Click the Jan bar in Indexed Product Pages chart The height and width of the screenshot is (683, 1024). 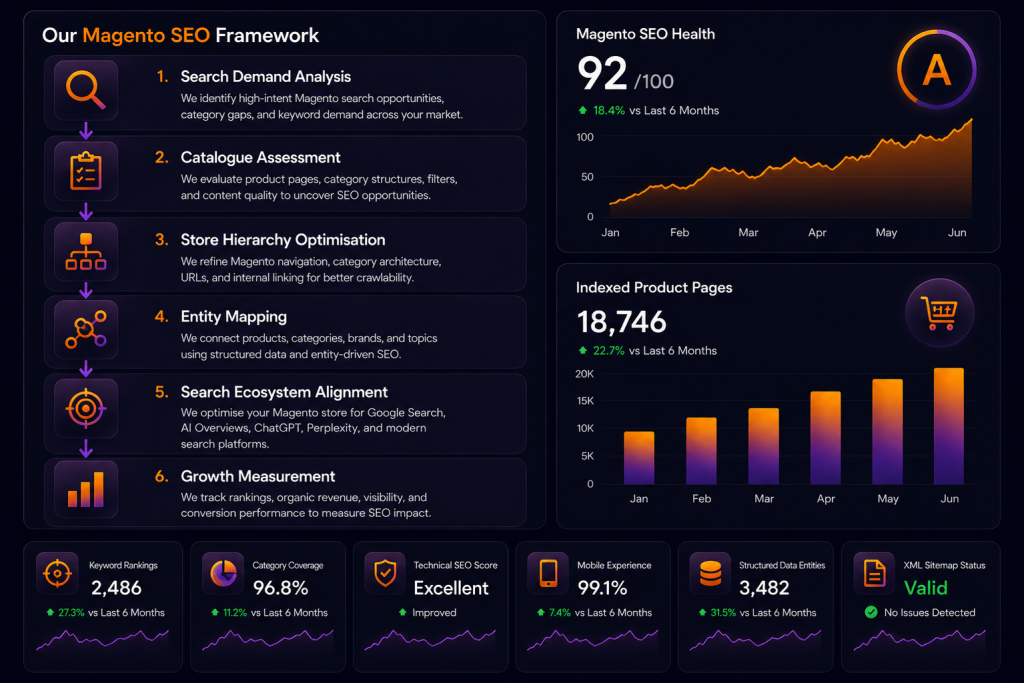639,458
